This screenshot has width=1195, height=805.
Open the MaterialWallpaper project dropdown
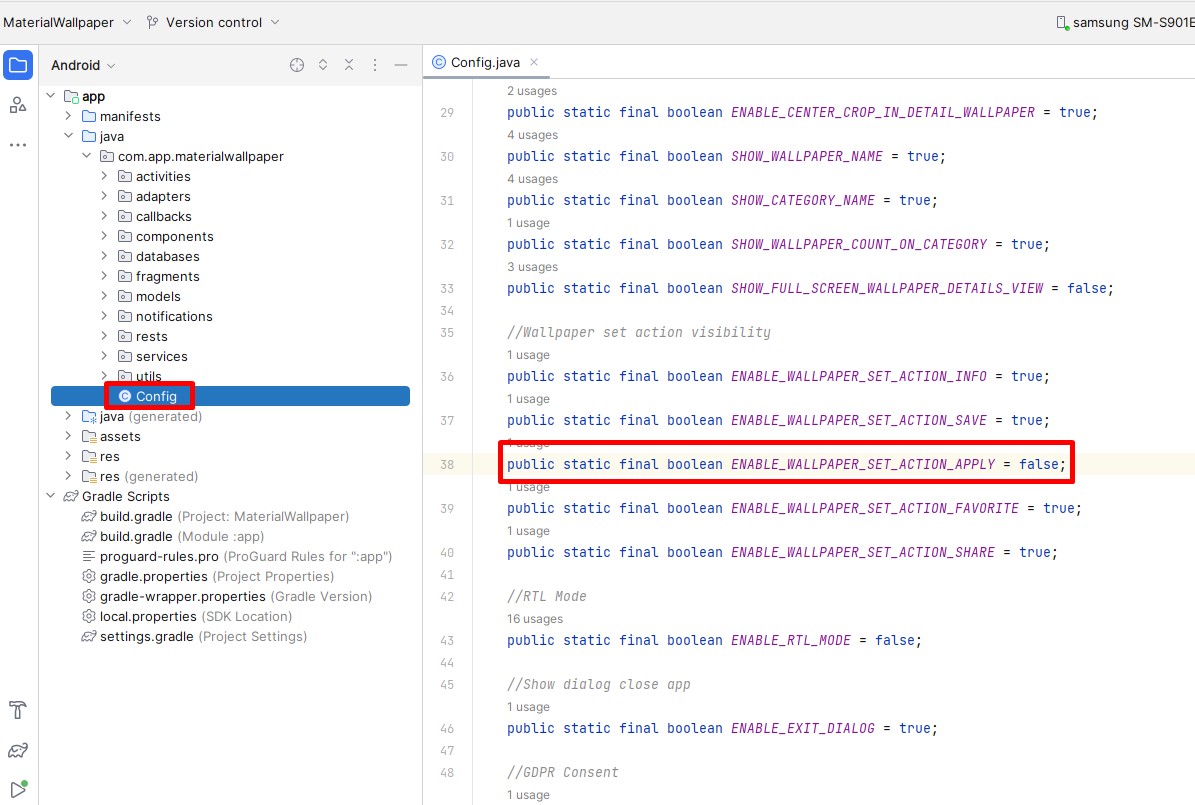coord(66,22)
